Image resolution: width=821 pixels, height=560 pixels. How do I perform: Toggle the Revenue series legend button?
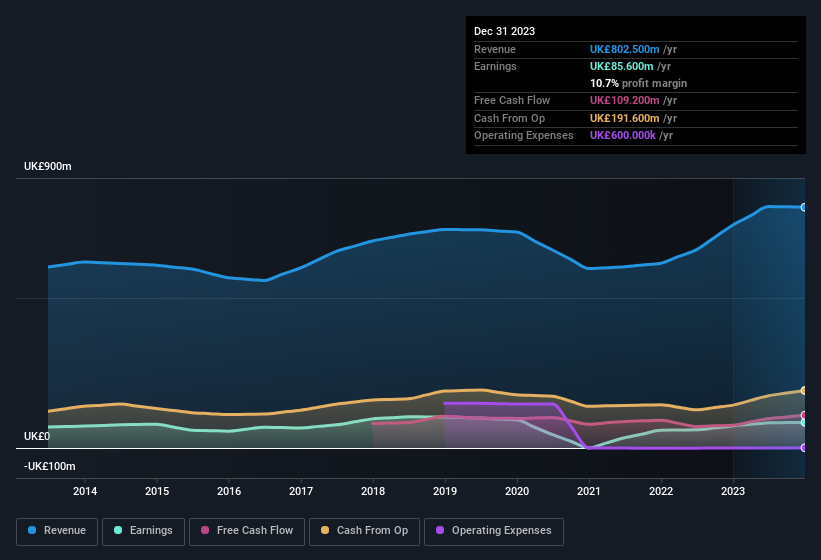click(x=57, y=530)
